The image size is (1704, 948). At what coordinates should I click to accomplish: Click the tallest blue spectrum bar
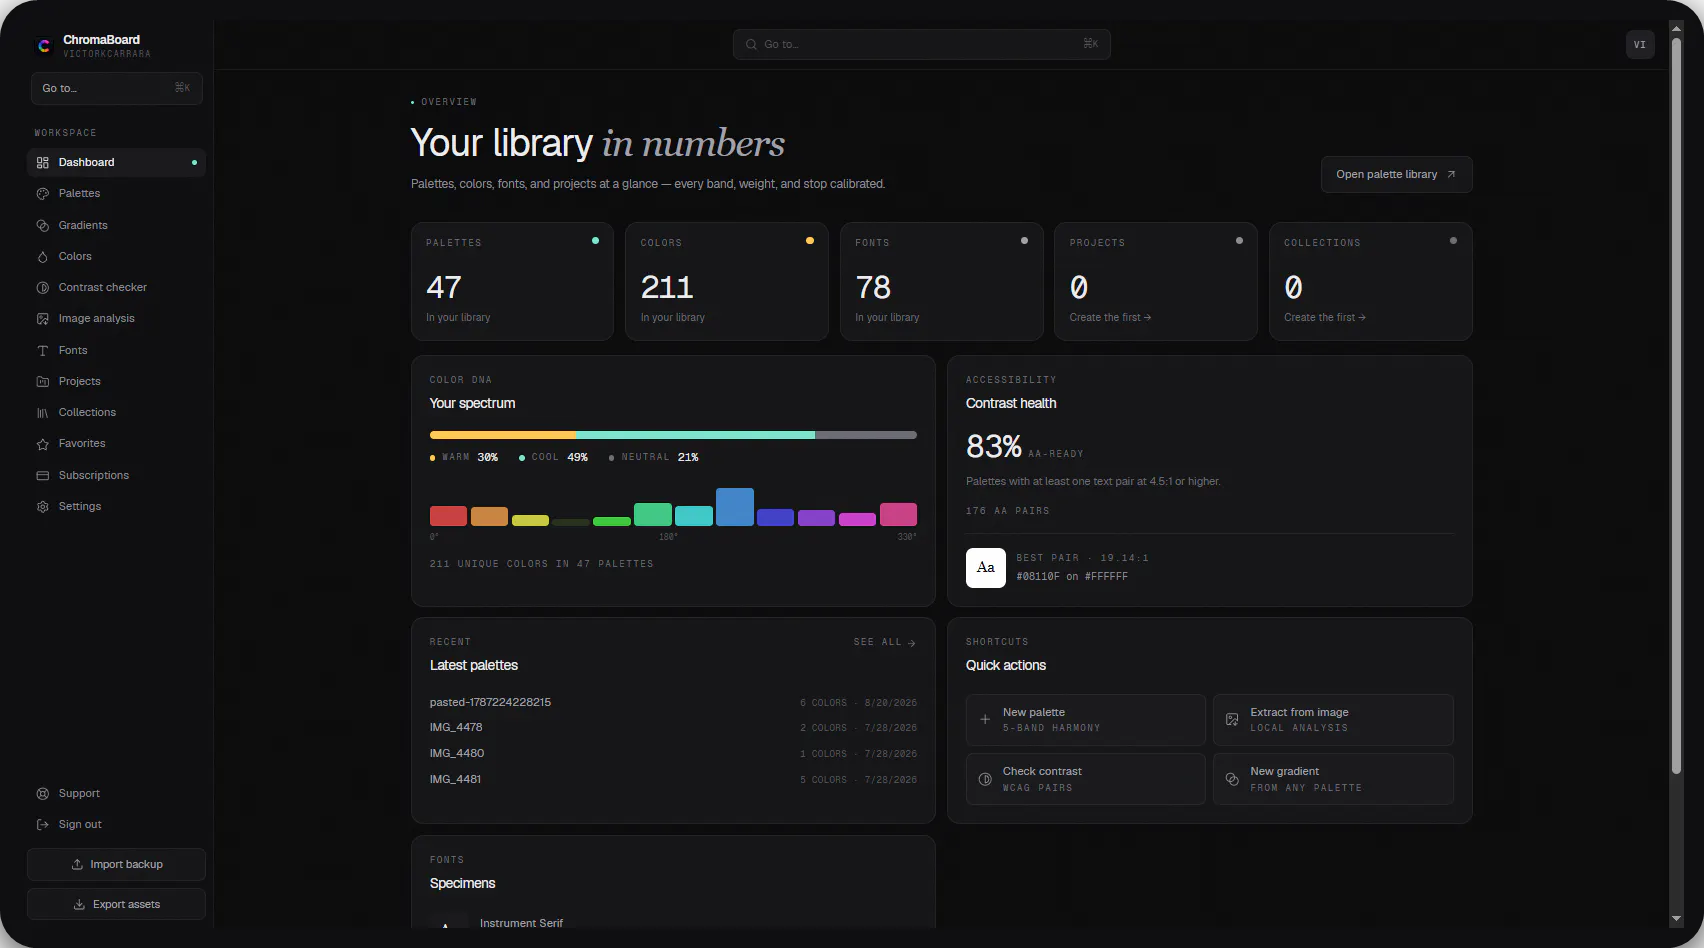pos(735,507)
